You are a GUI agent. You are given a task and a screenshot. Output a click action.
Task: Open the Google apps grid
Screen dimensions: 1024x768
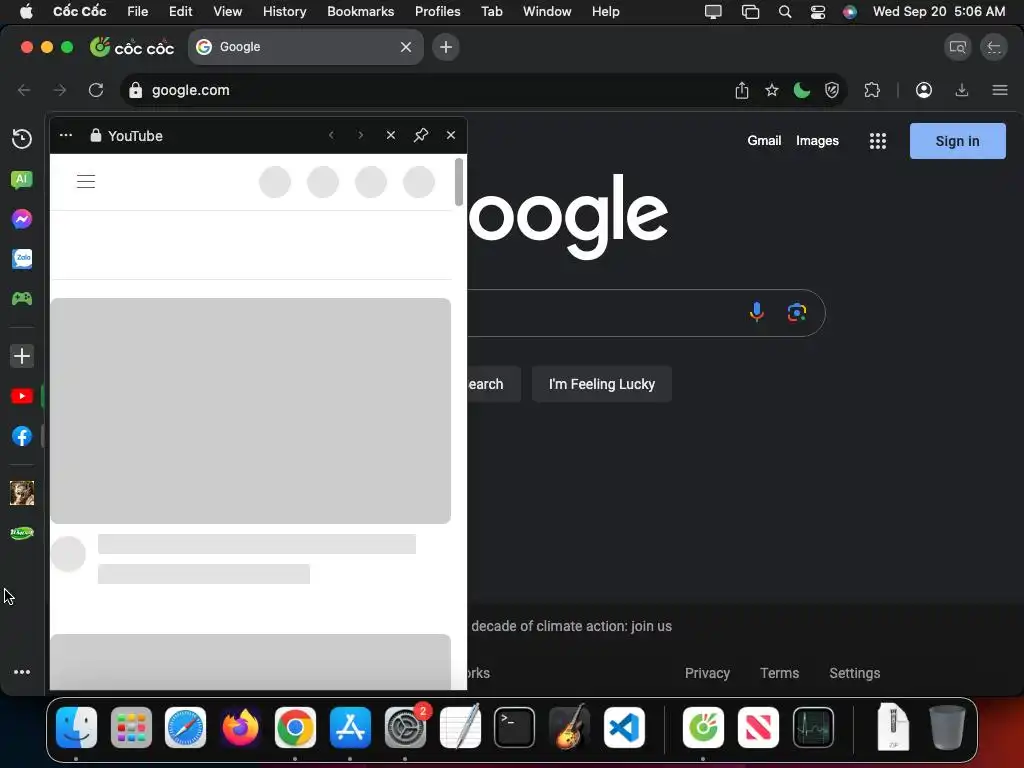click(x=878, y=141)
